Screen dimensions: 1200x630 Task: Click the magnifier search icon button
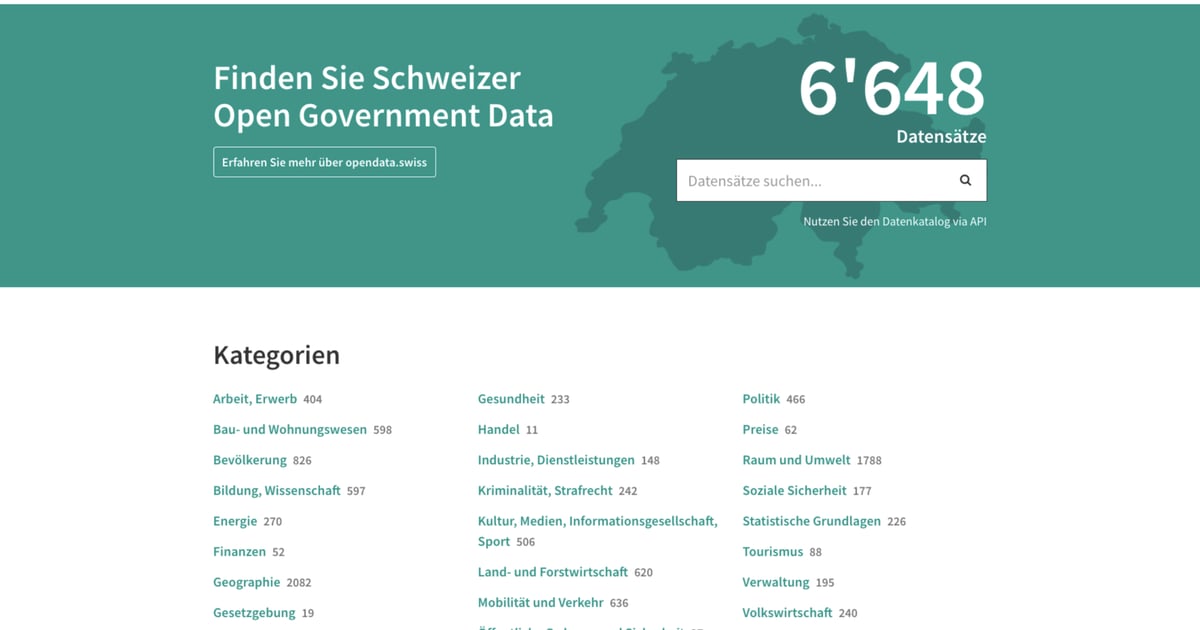(965, 181)
